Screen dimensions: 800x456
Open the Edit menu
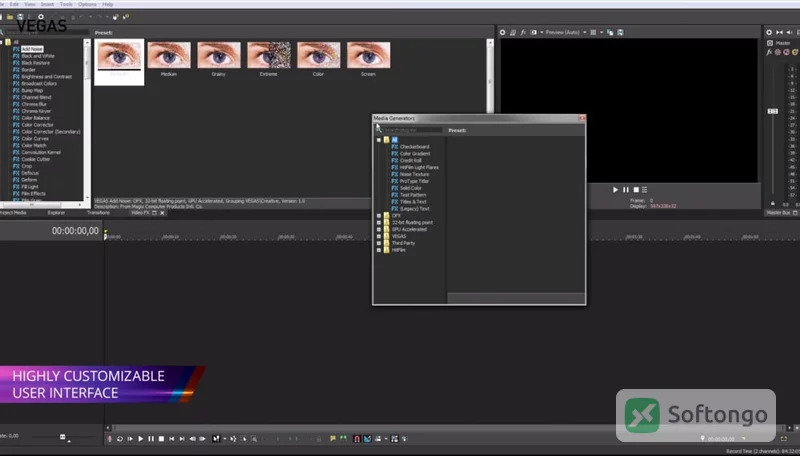pos(14,4)
